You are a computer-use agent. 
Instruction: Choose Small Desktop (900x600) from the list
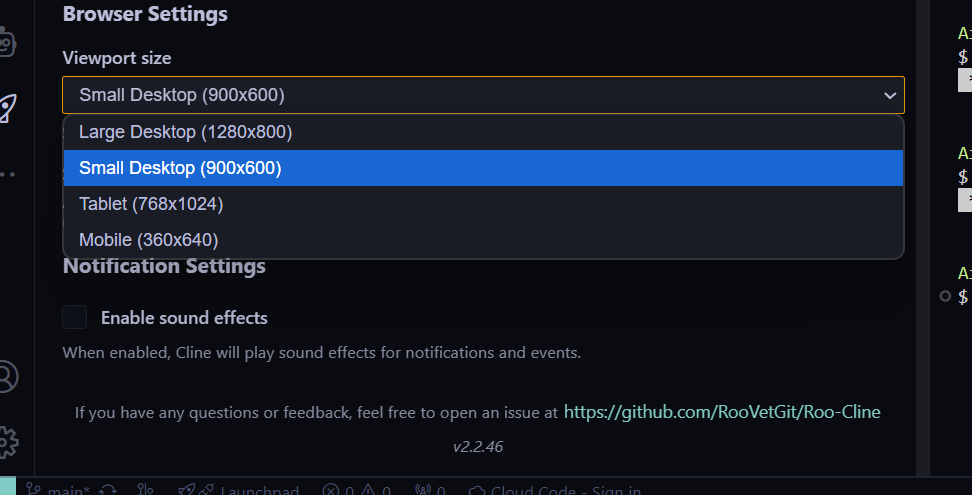coord(180,168)
